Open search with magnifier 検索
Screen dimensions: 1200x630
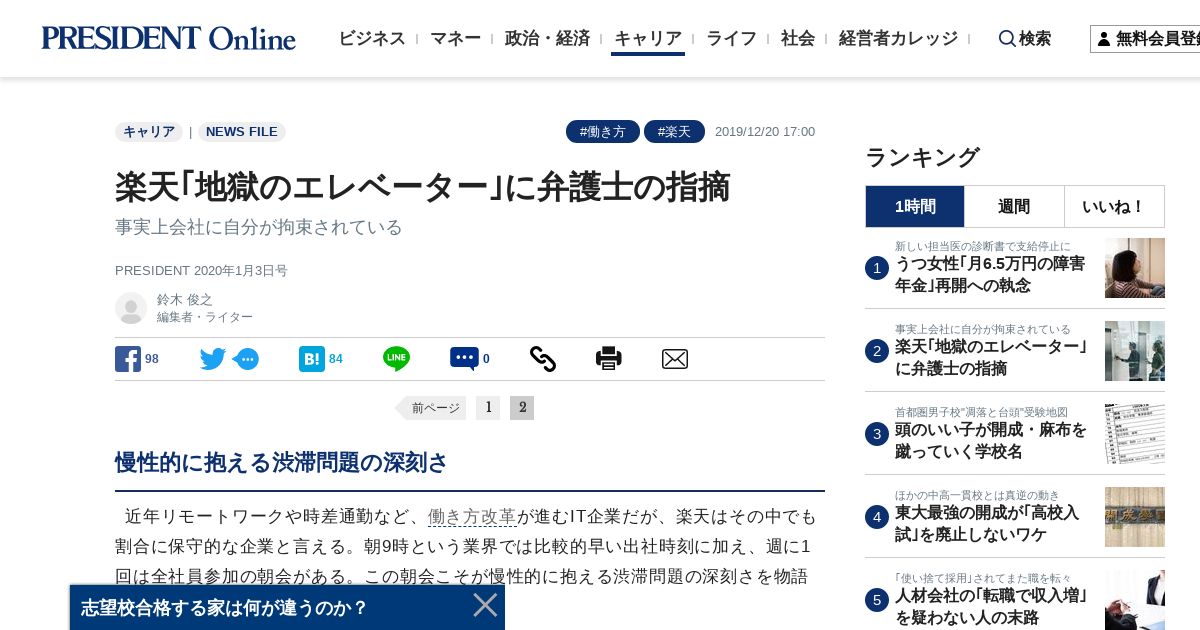point(1025,38)
